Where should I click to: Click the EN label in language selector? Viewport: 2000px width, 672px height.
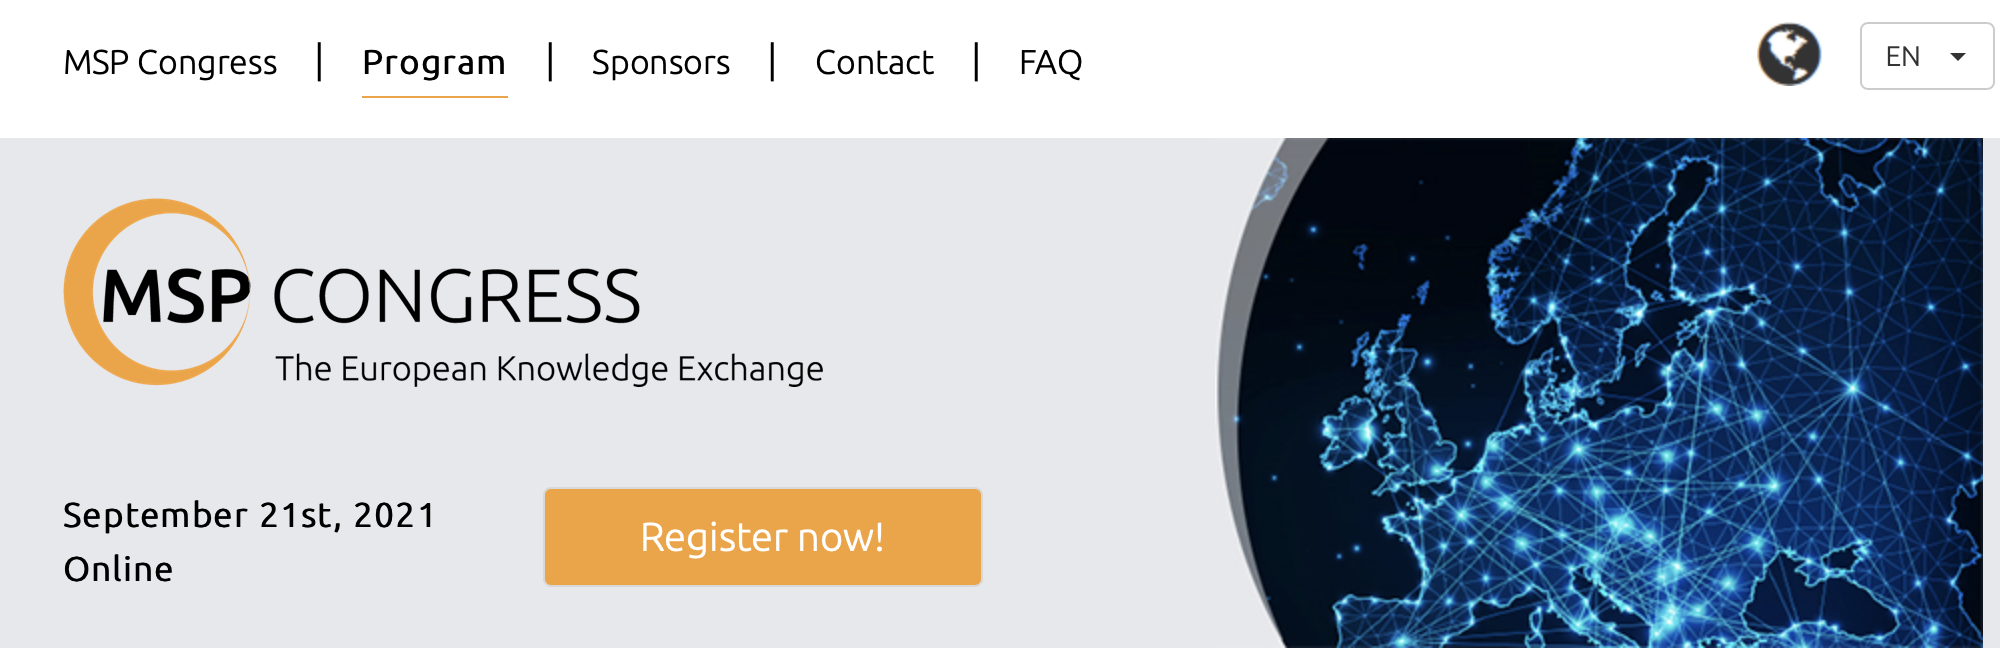click(1902, 57)
